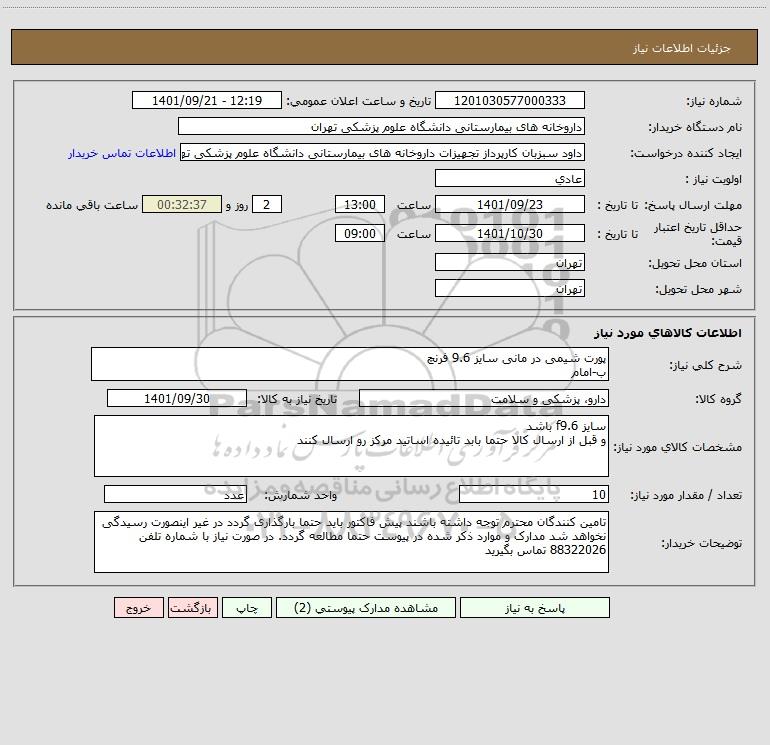Open اطلاعات تماس خریدار link
The width and height of the screenshot is (770, 745).
pyautogui.click(x=122, y=153)
